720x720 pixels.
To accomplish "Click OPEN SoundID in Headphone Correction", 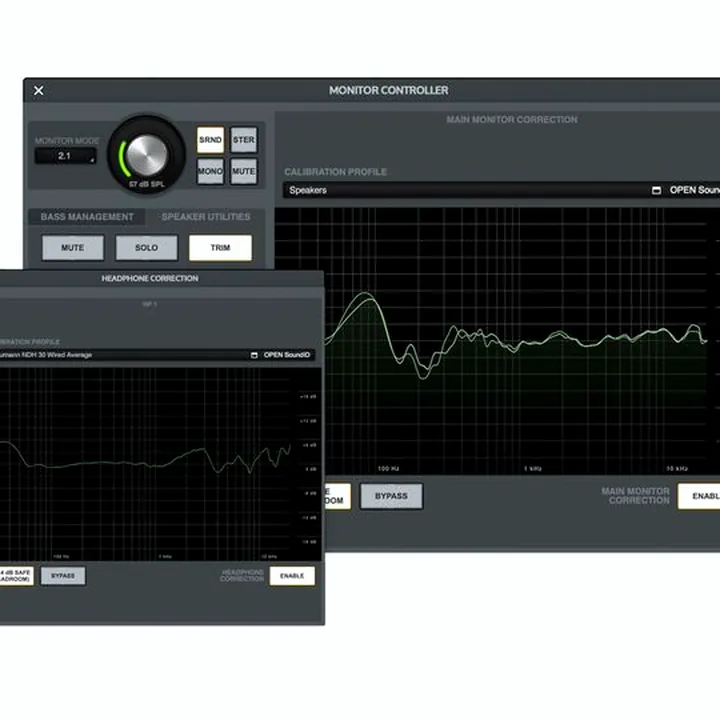I will (287, 355).
